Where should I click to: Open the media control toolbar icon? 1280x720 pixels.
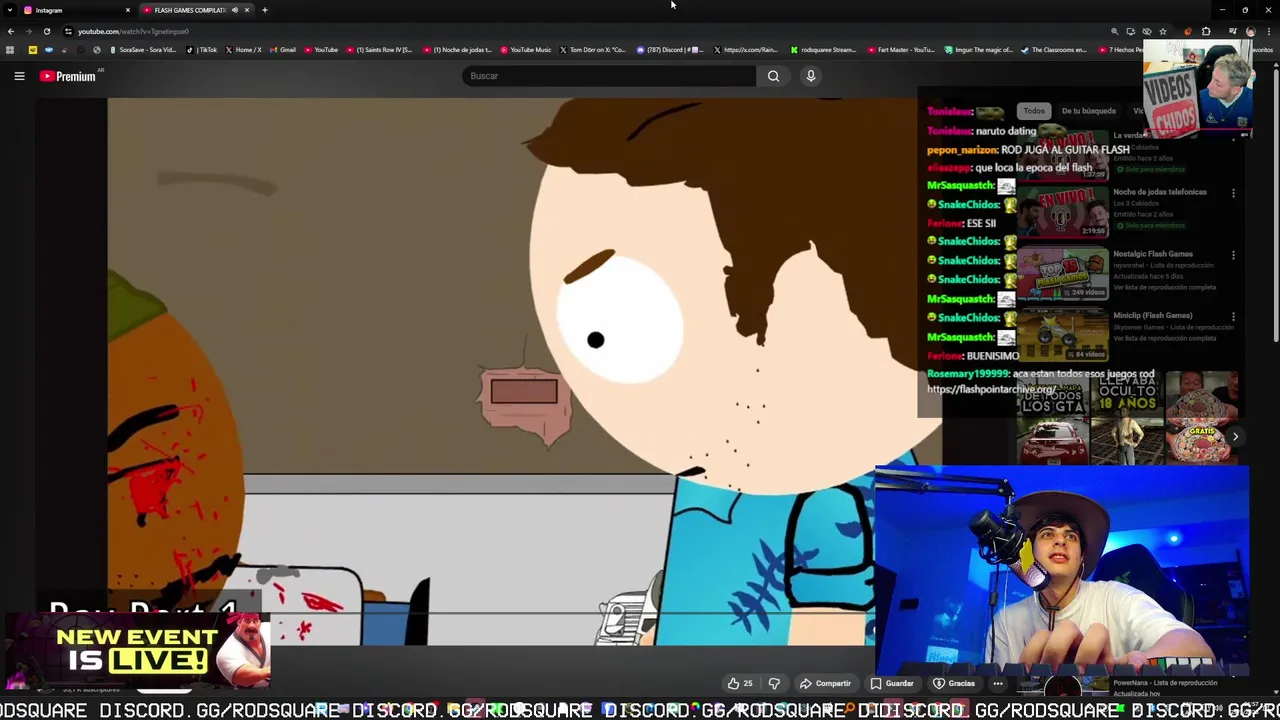point(1232,31)
